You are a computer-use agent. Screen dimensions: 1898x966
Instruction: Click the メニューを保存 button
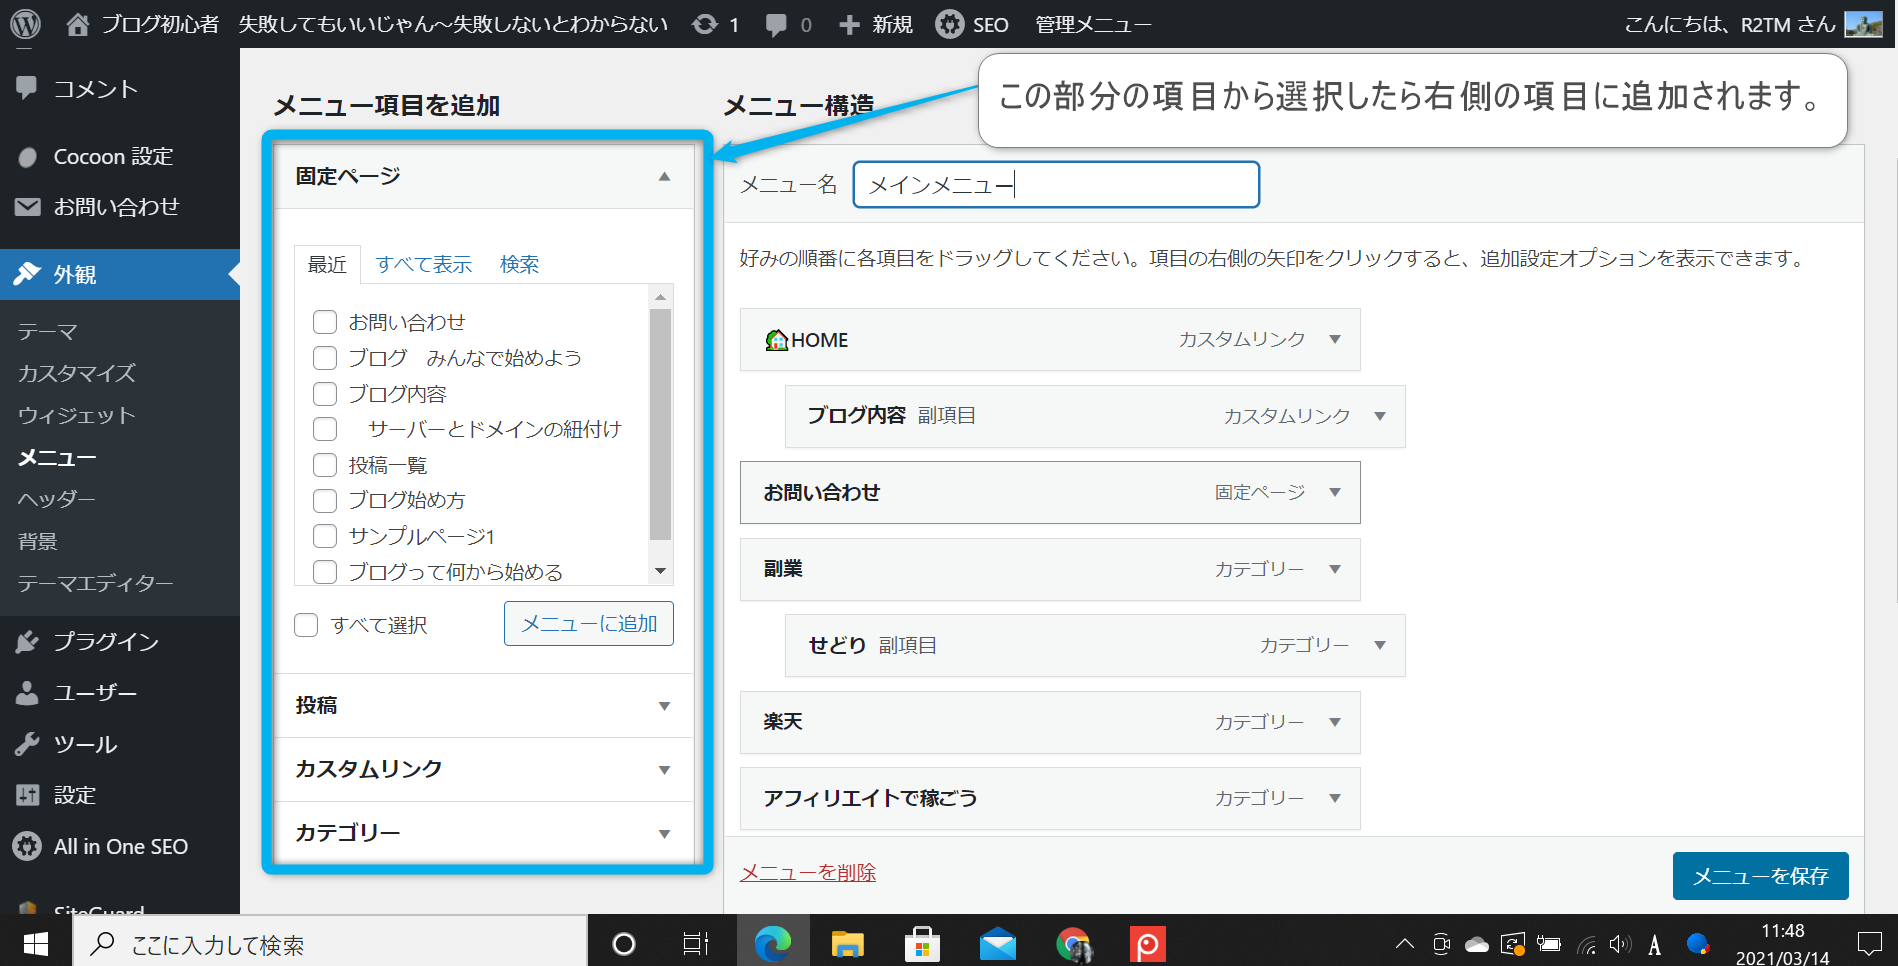coord(1760,876)
